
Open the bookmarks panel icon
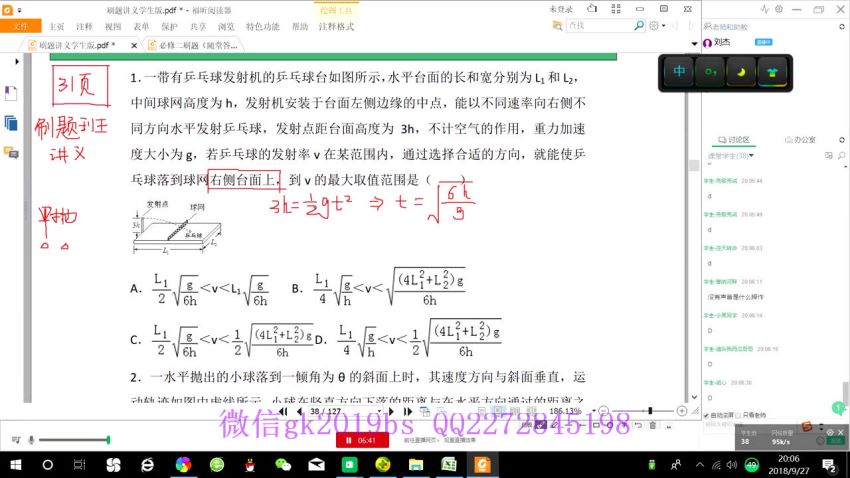11,93
